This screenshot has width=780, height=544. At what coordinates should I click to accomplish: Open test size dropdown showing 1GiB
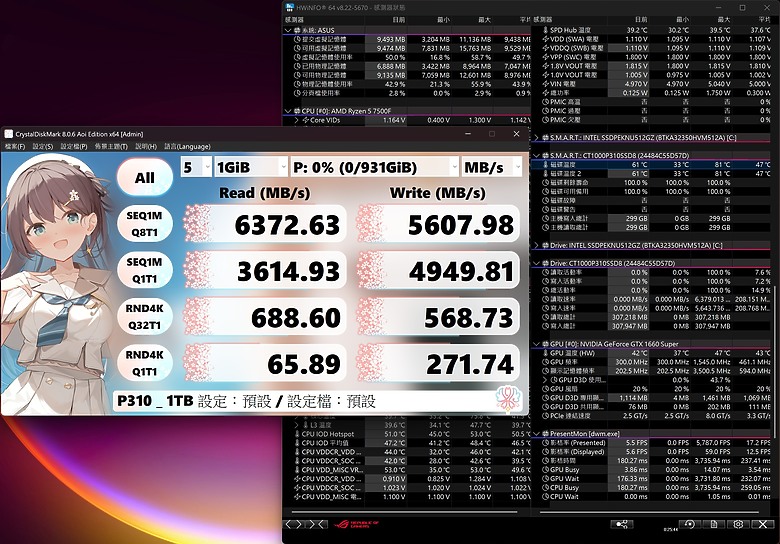pos(251,167)
